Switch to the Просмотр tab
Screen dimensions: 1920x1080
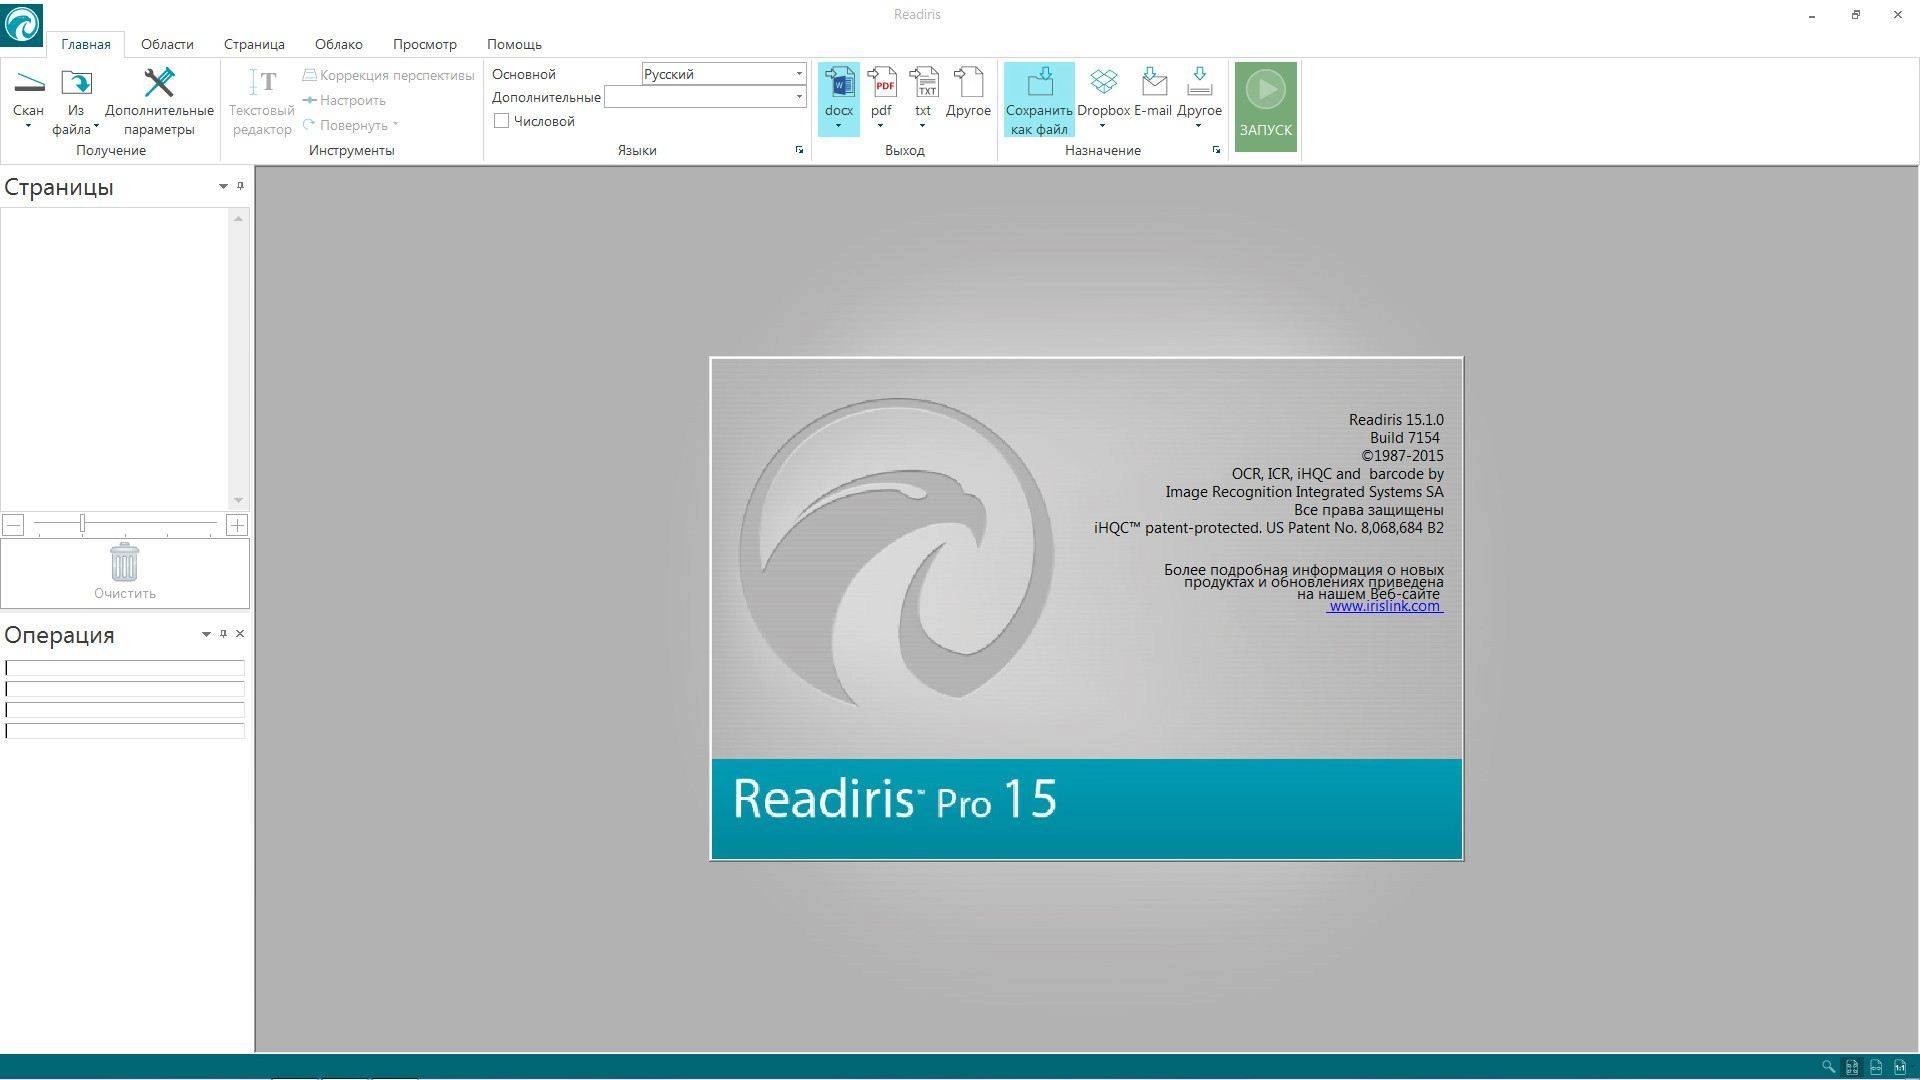(425, 44)
